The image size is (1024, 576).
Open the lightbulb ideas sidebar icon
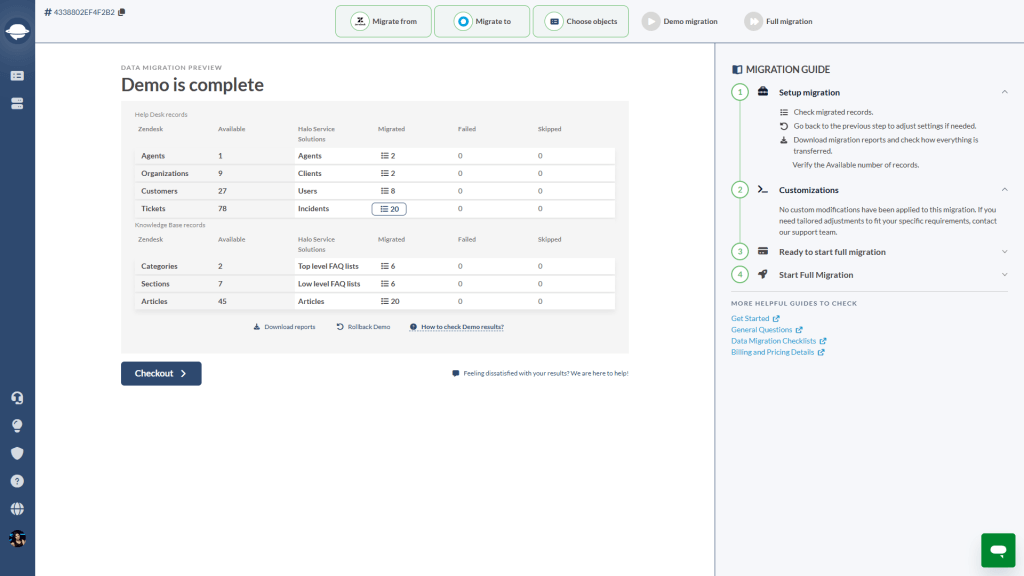17,426
